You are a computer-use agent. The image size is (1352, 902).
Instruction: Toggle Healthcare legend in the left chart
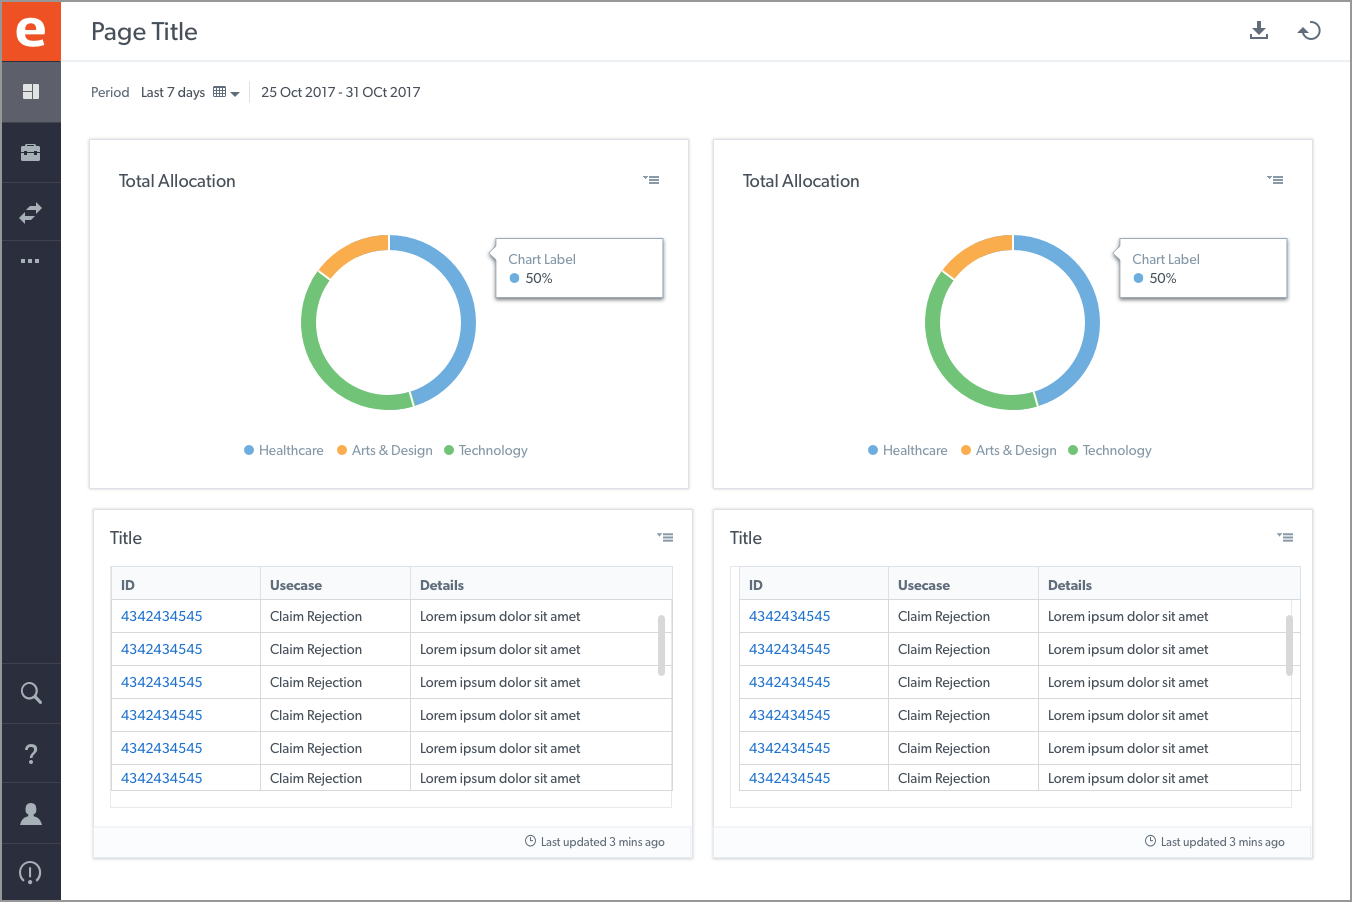[x=284, y=450]
